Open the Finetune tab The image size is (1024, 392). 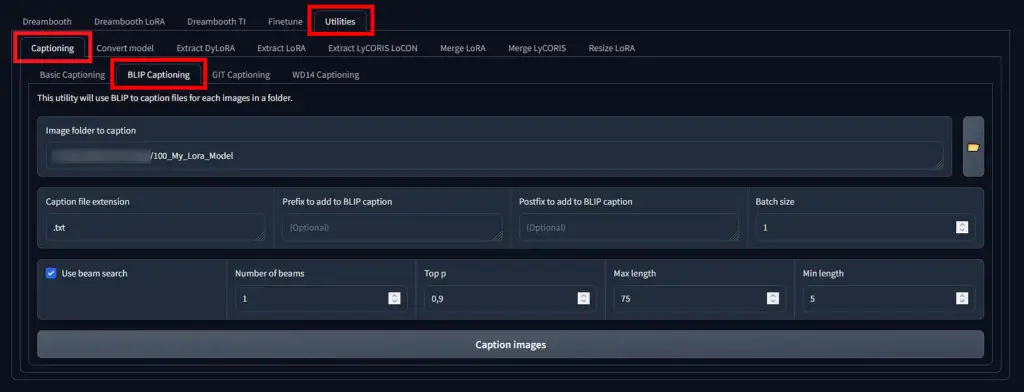click(285, 22)
